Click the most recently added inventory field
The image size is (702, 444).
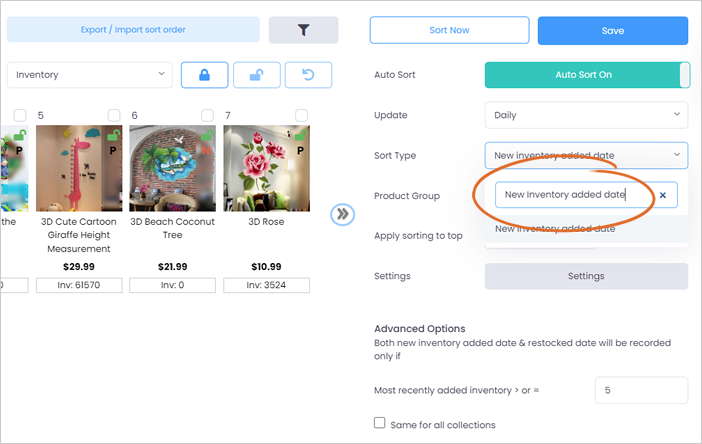pyautogui.click(x=641, y=390)
